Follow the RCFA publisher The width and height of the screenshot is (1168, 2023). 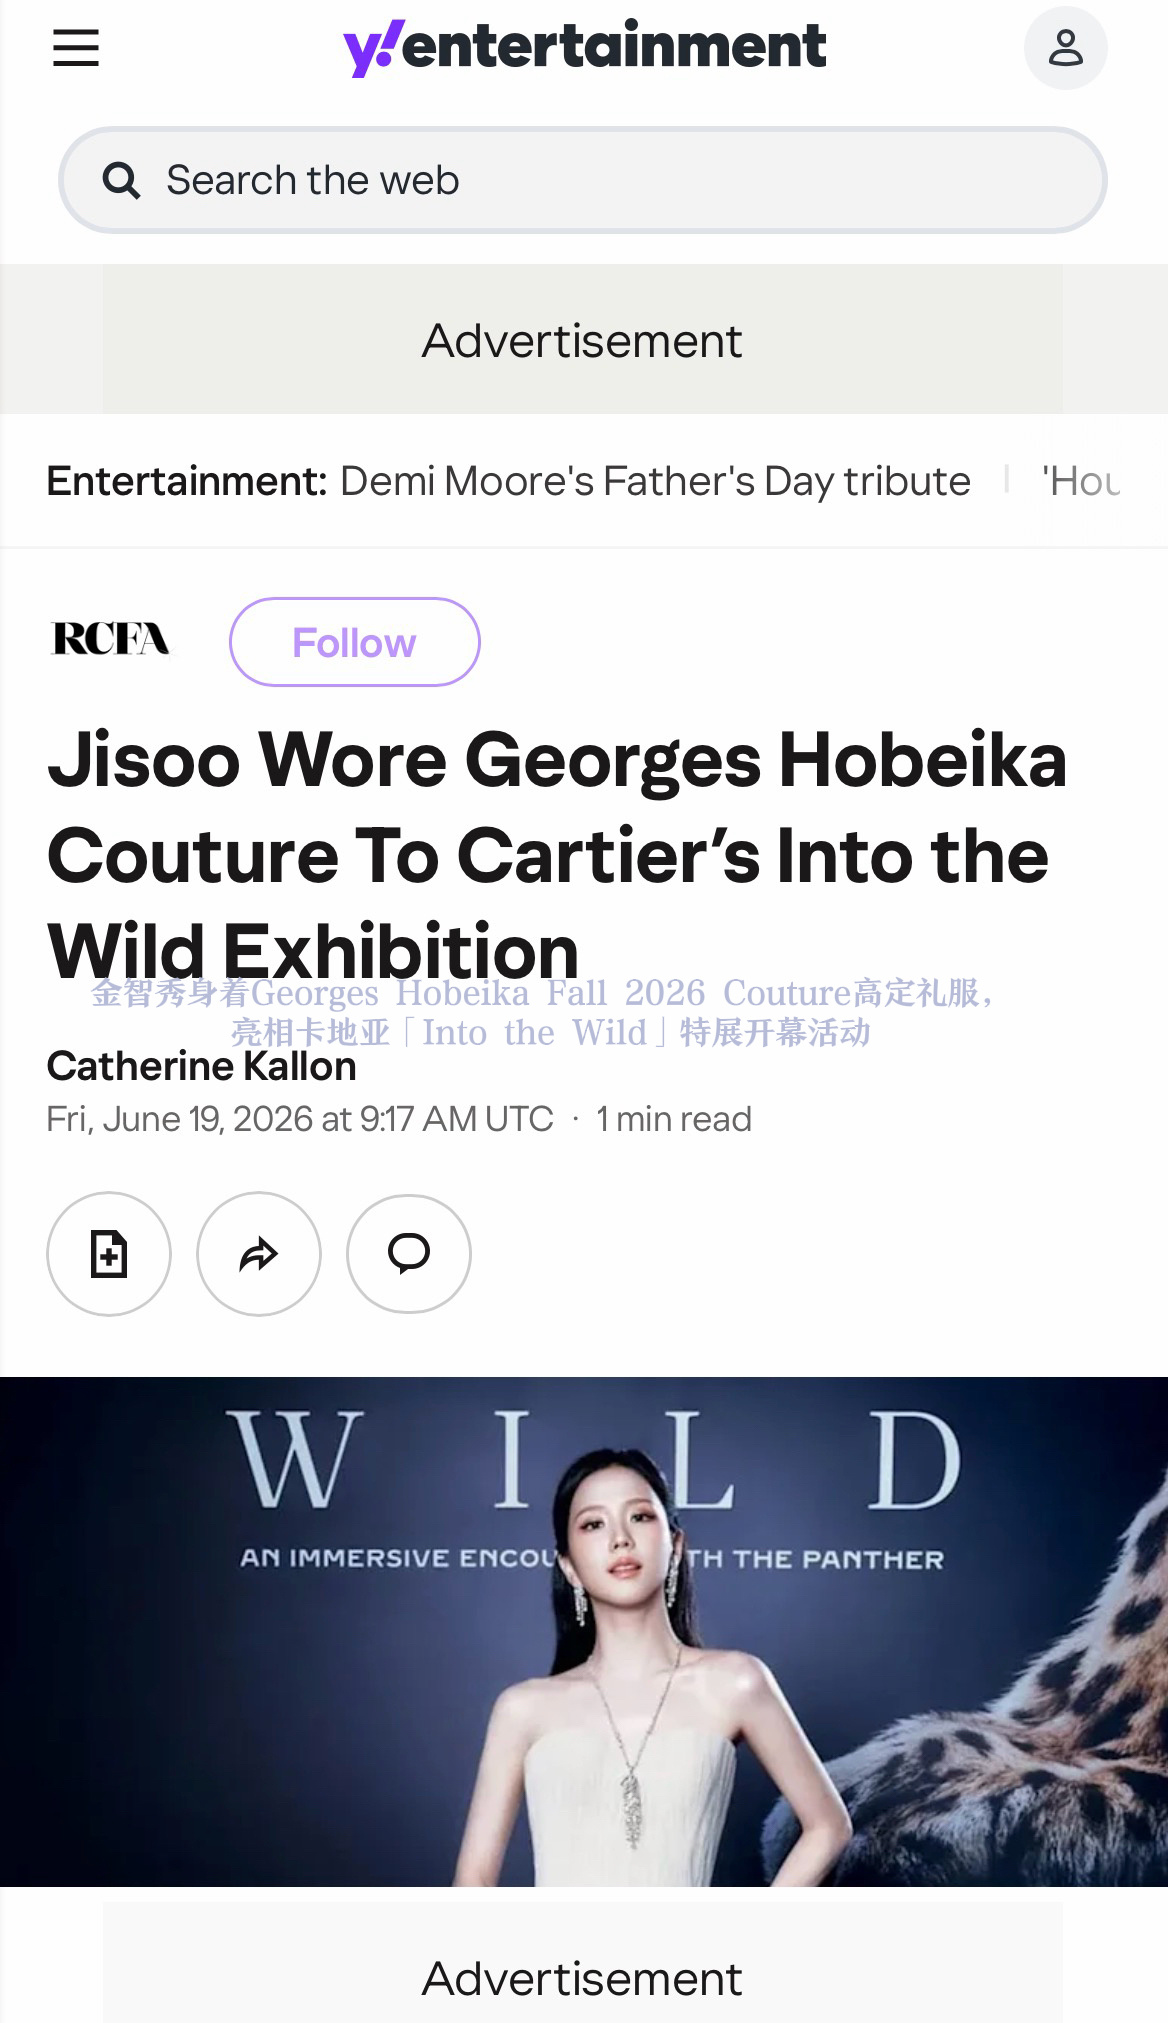(355, 642)
